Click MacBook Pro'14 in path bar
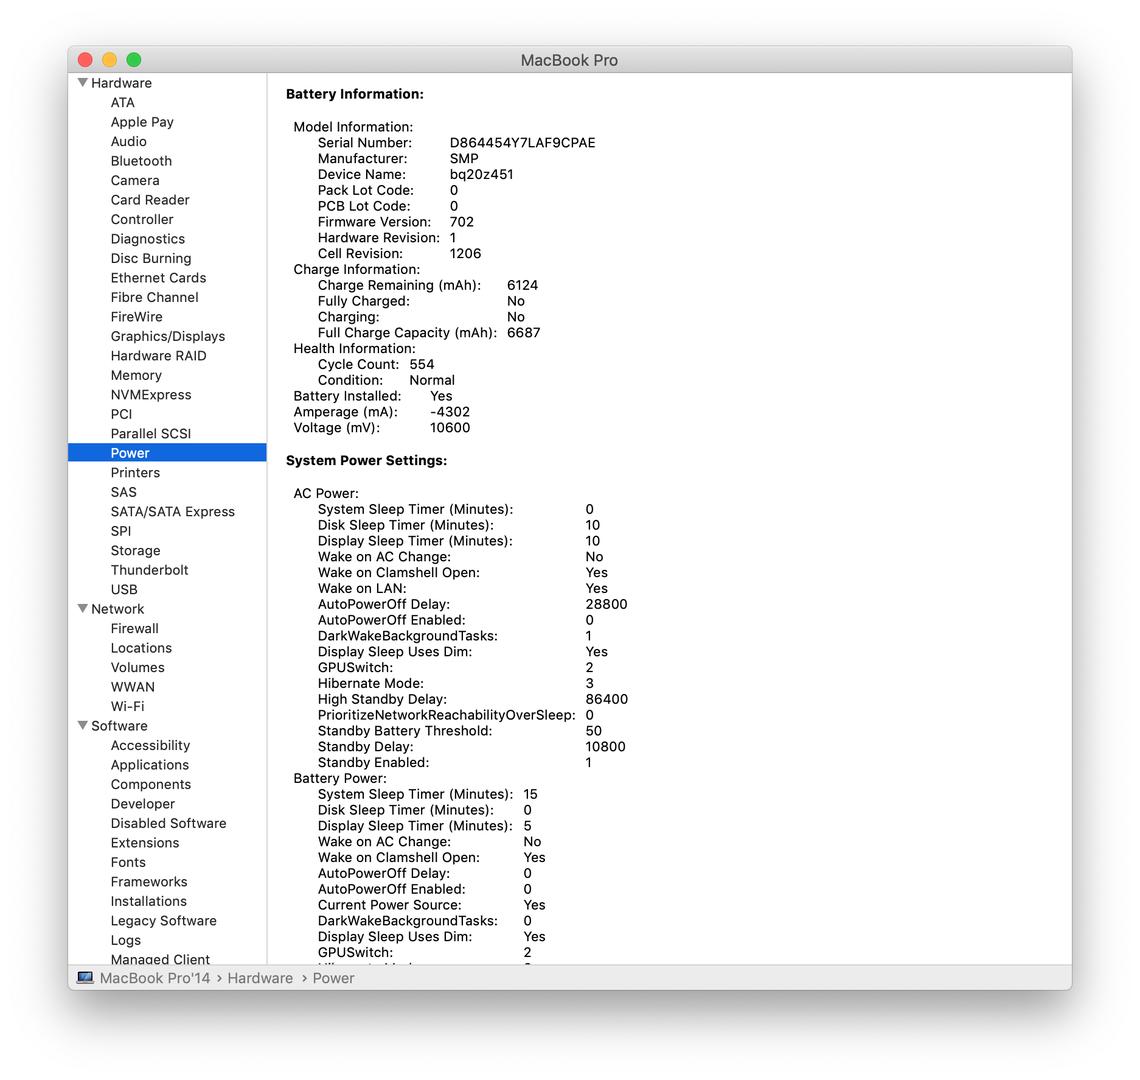 coord(155,978)
